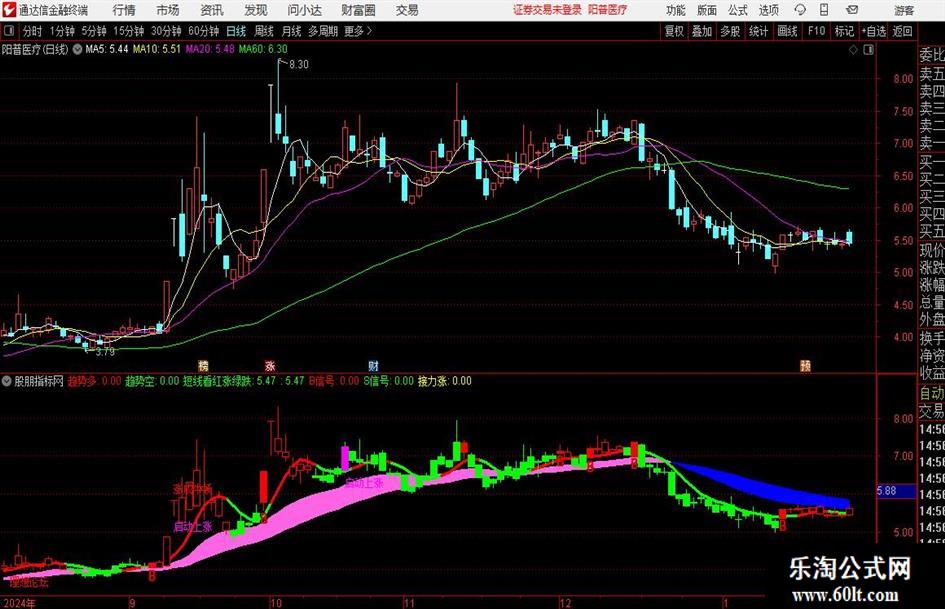Add stock via the +自选 button
This screenshot has width=945, height=609.
point(873,31)
